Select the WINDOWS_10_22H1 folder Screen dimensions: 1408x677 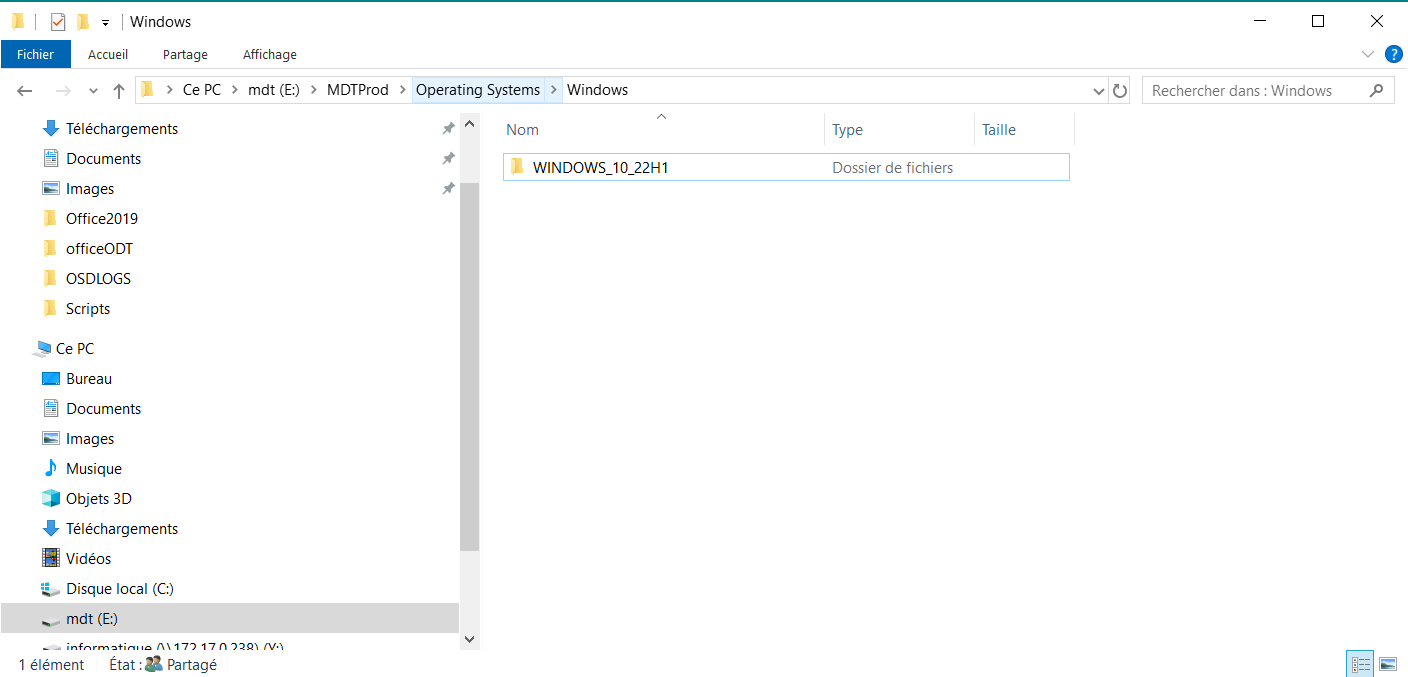(600, 168)
